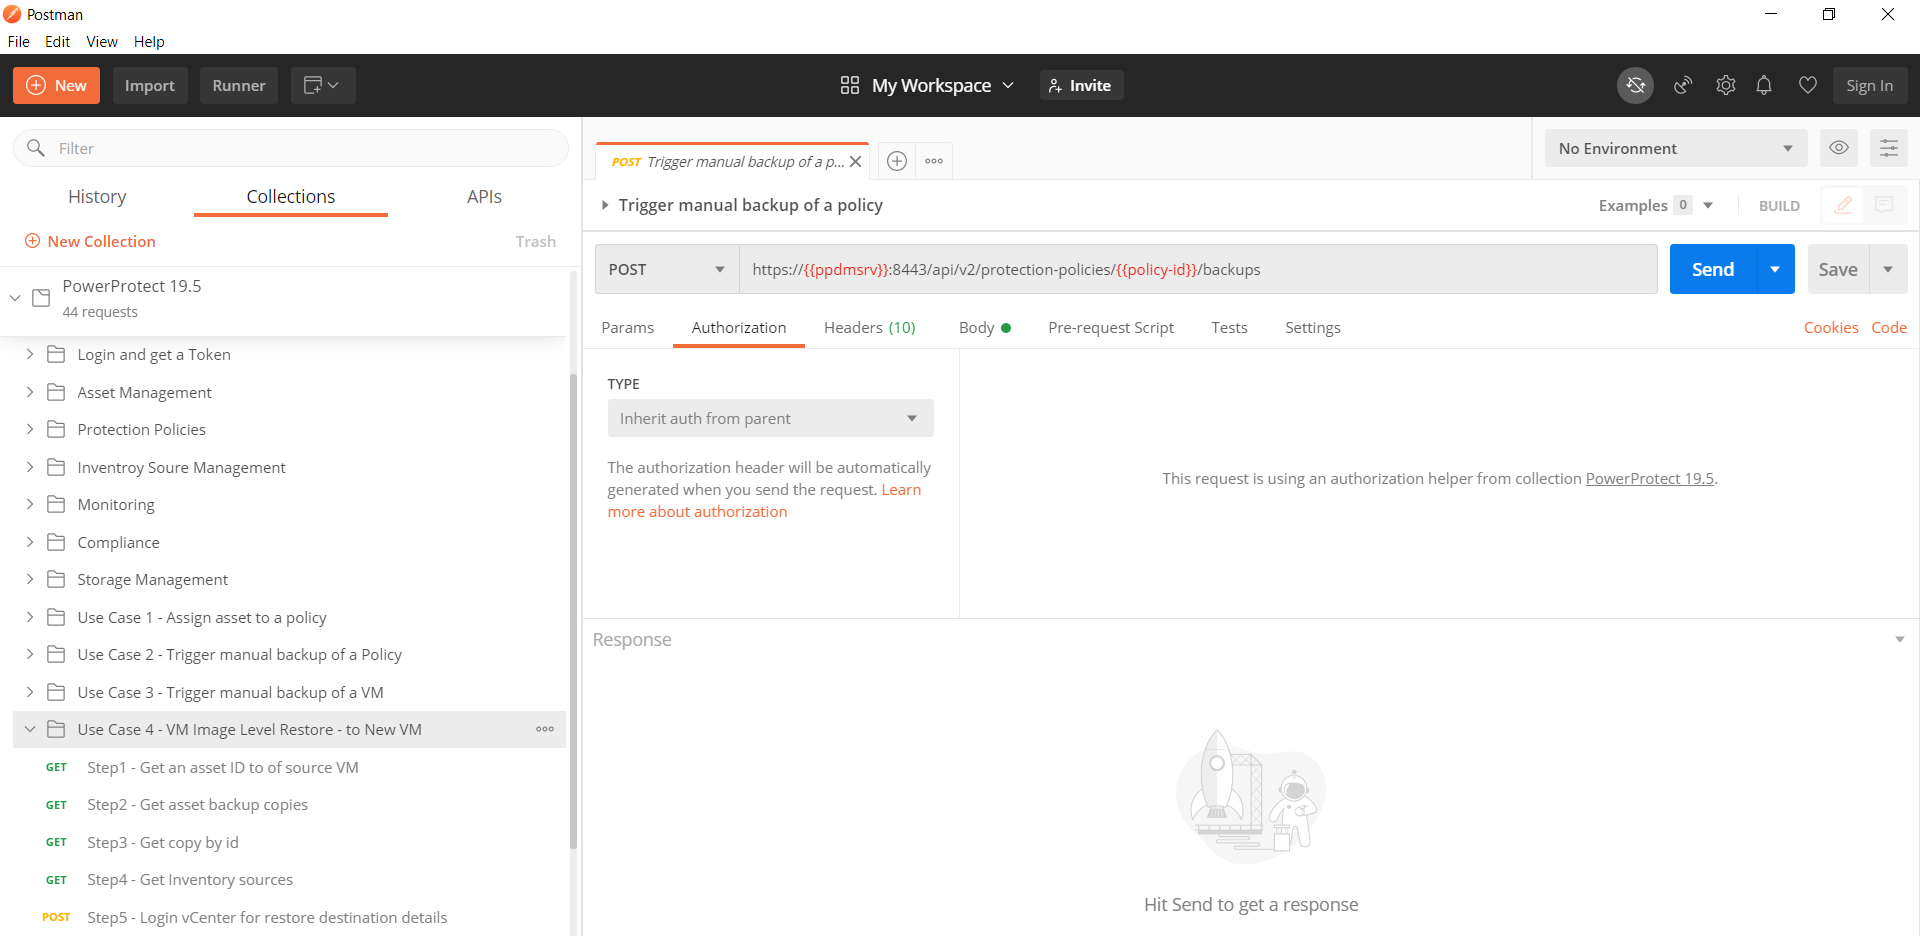
Task: Open the Trash link
Action: (x=535, y=241)
